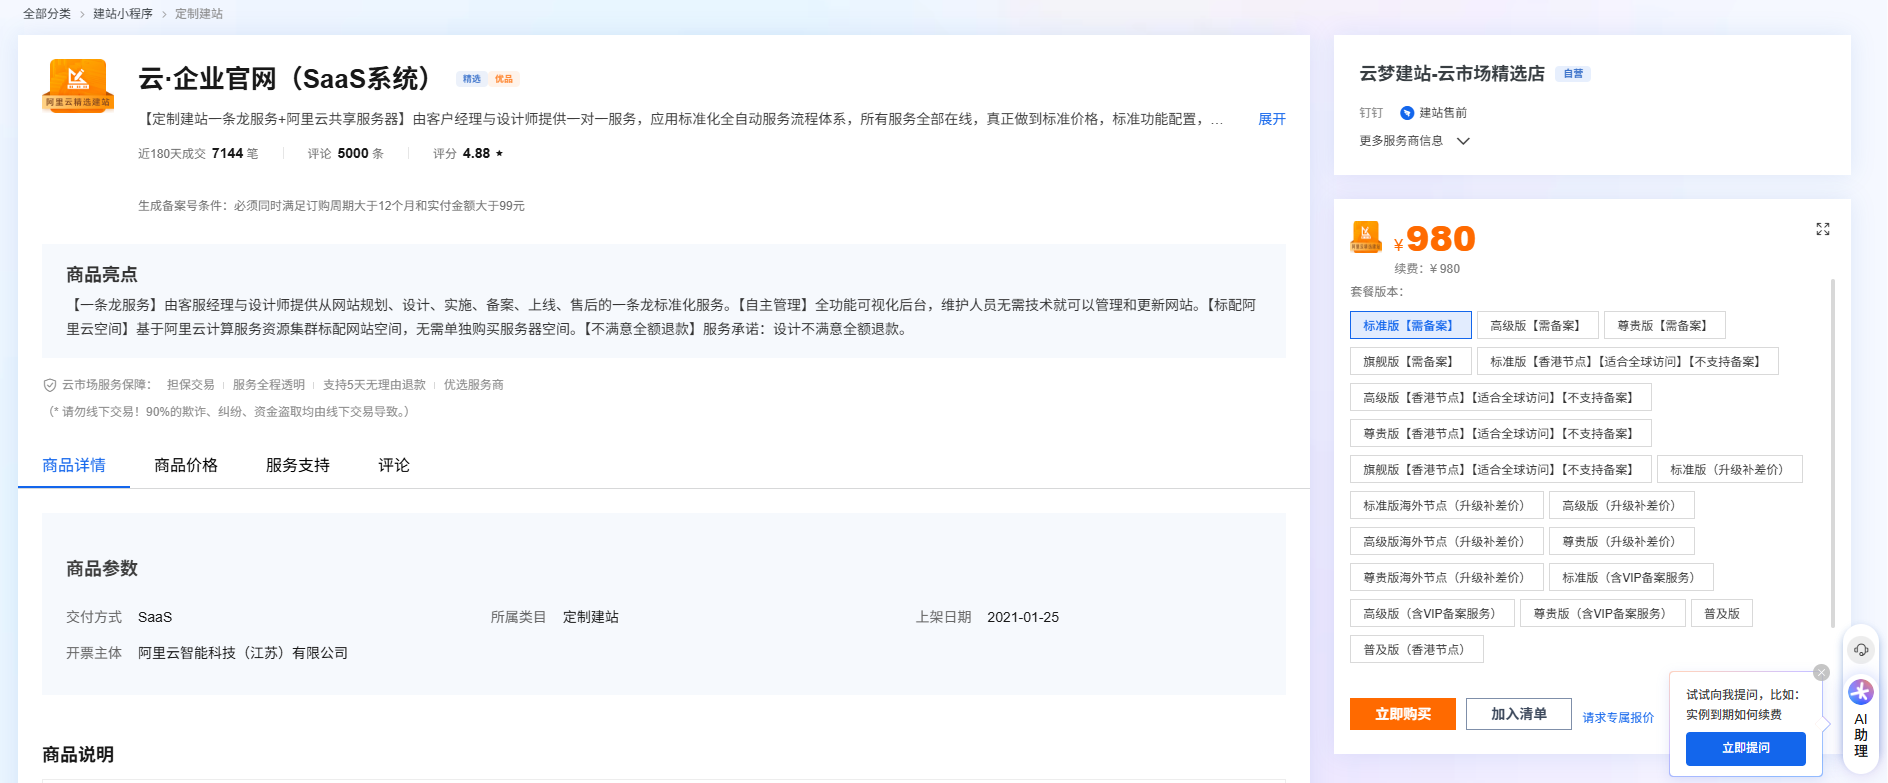Viewport: 1888px width, 783px height.
Task: Click the small product icon beside the ¥980 price
Action: pos(1366,237)
